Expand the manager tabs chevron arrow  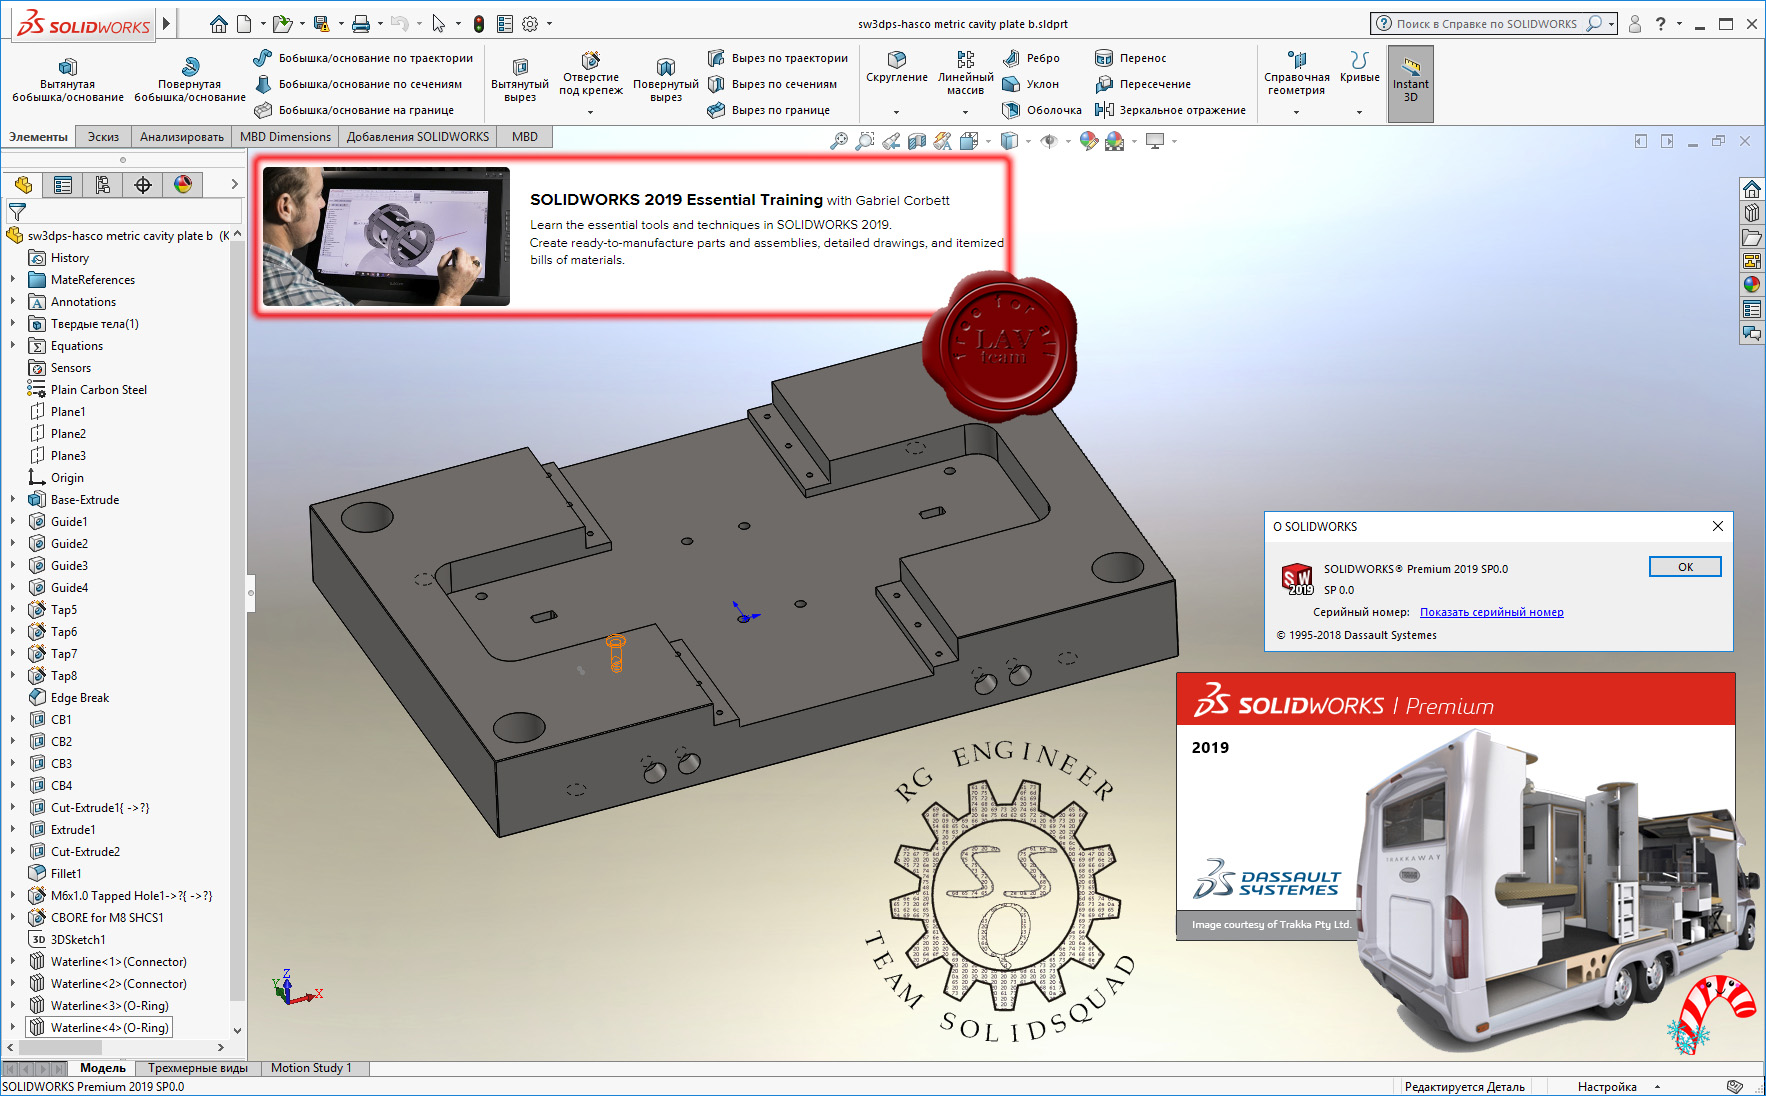point(235,184)
